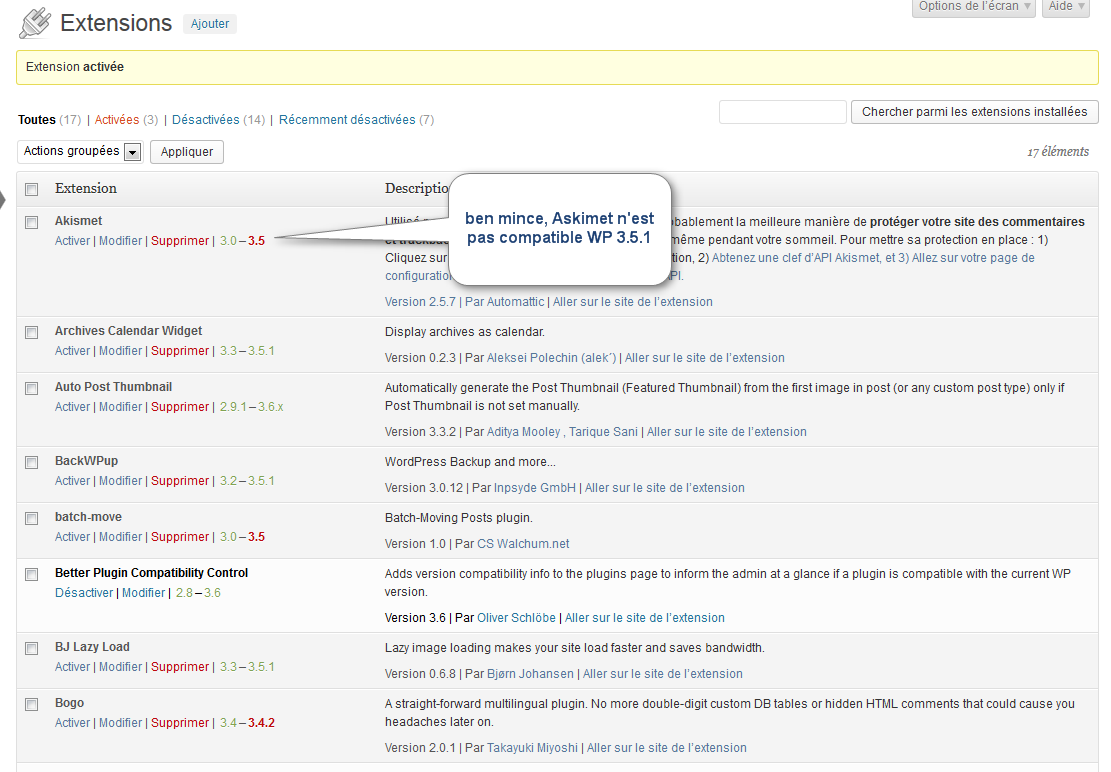This screenshot has width=1111, height=772.
Task: Click Modifier under Better Plugin Compatibility Control
Action: point(143,593)
